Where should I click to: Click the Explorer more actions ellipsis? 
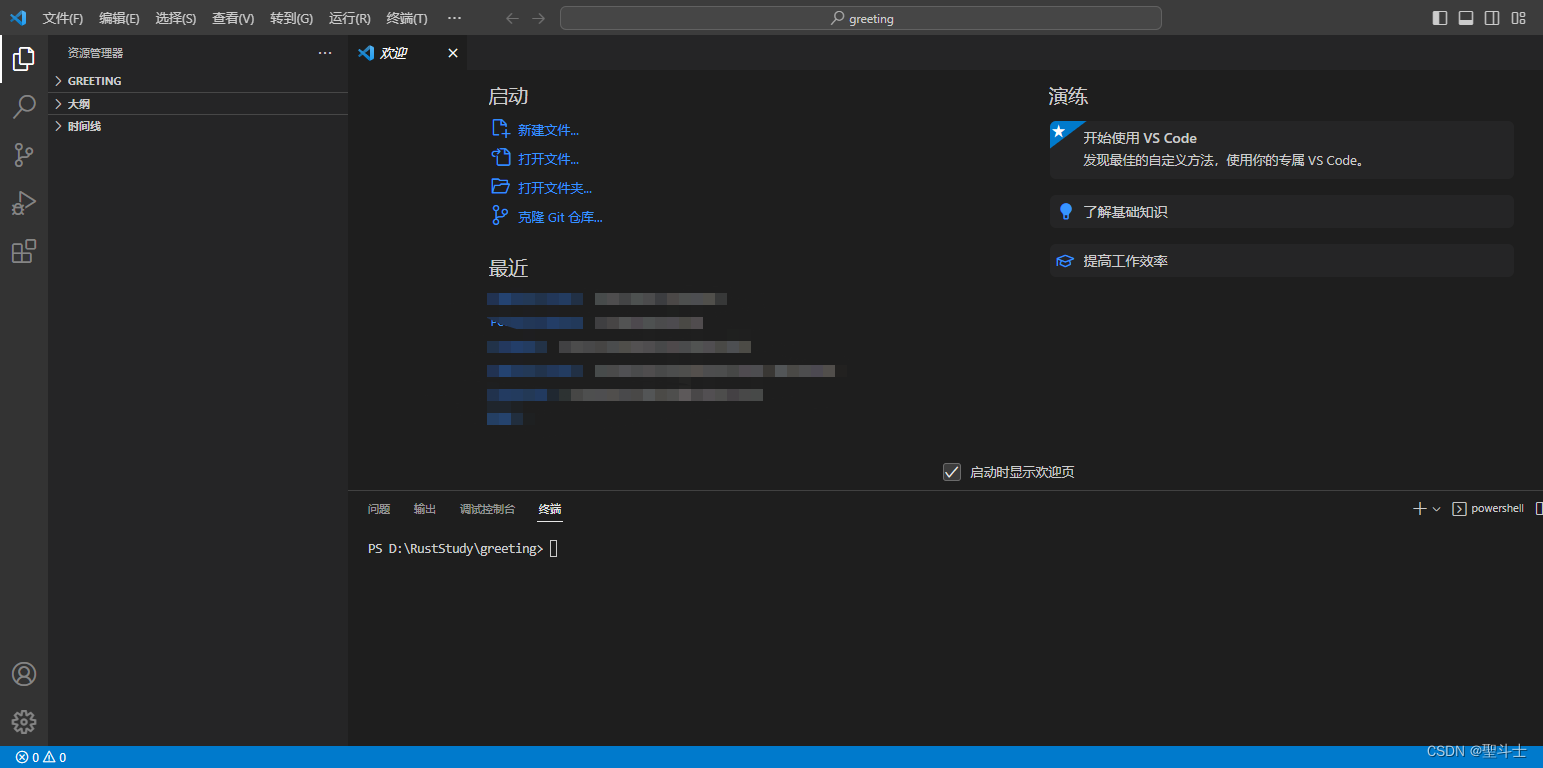tap(325, 53)
